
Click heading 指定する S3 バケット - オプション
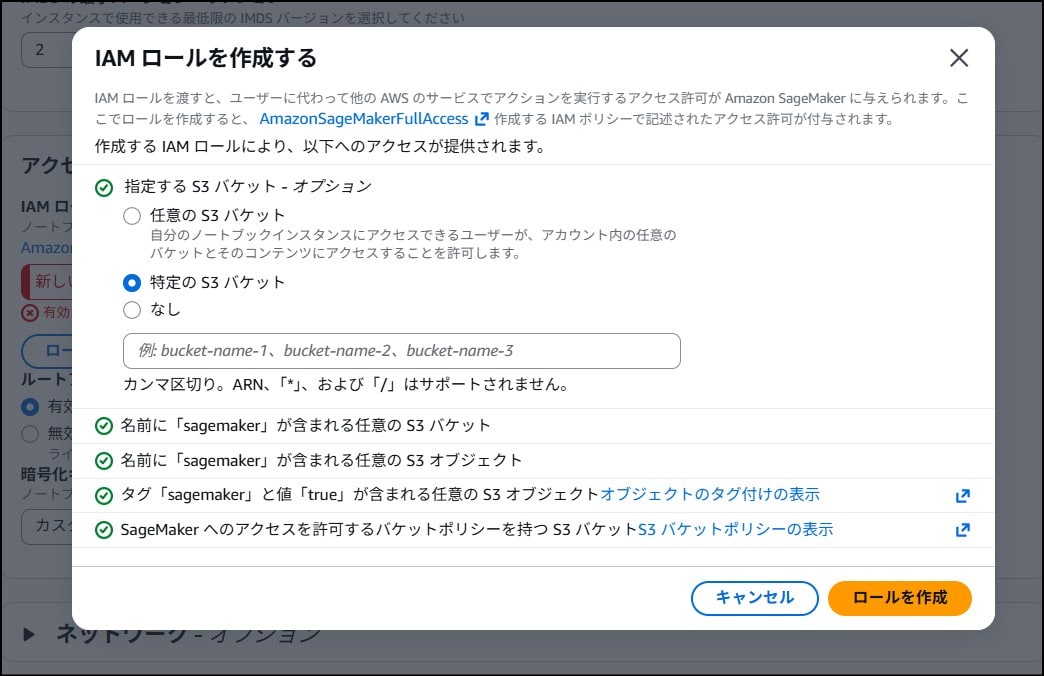[248, 186]
